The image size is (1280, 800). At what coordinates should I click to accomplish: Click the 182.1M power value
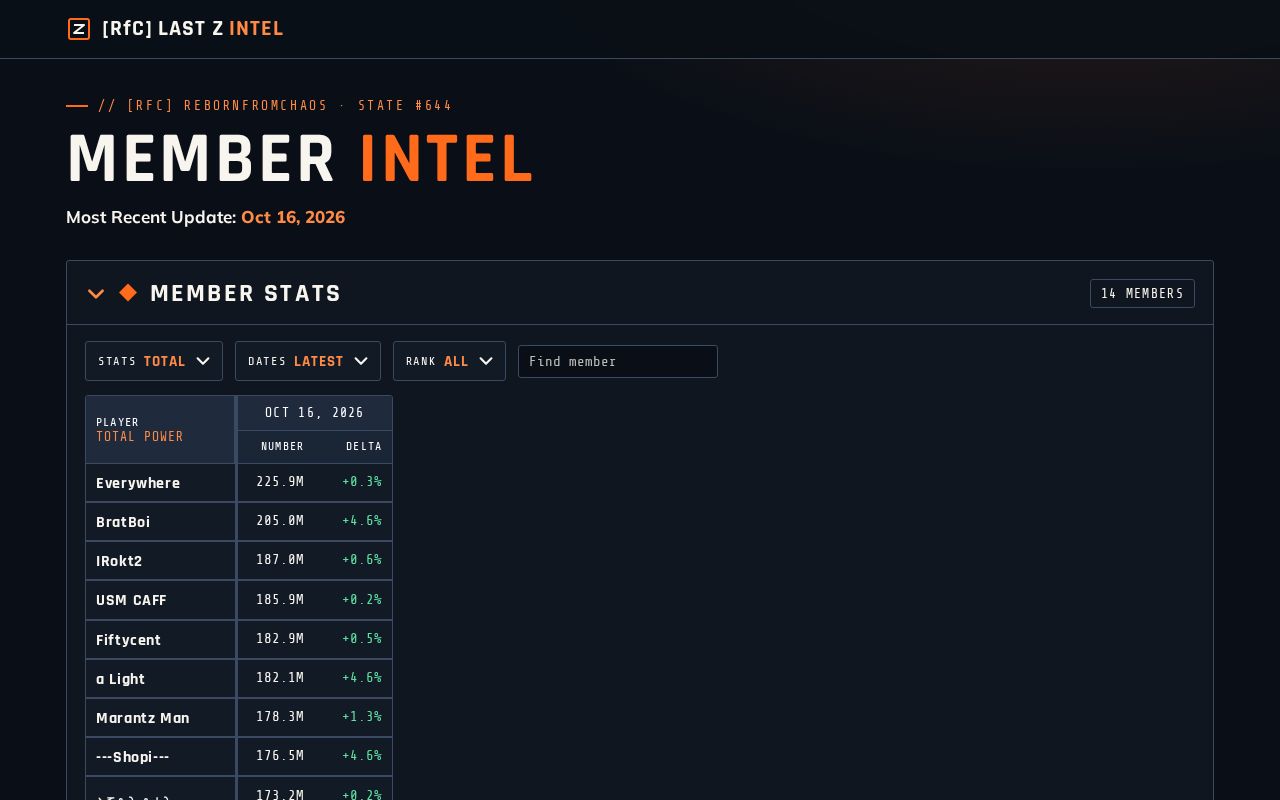pyautogui.click(x=280, y=678)
